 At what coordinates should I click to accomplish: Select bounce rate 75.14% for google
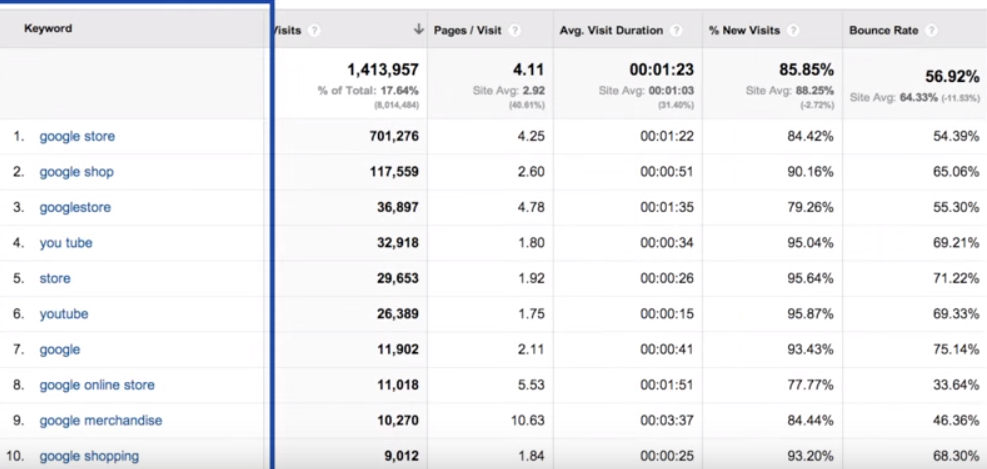tap(956, 349)
